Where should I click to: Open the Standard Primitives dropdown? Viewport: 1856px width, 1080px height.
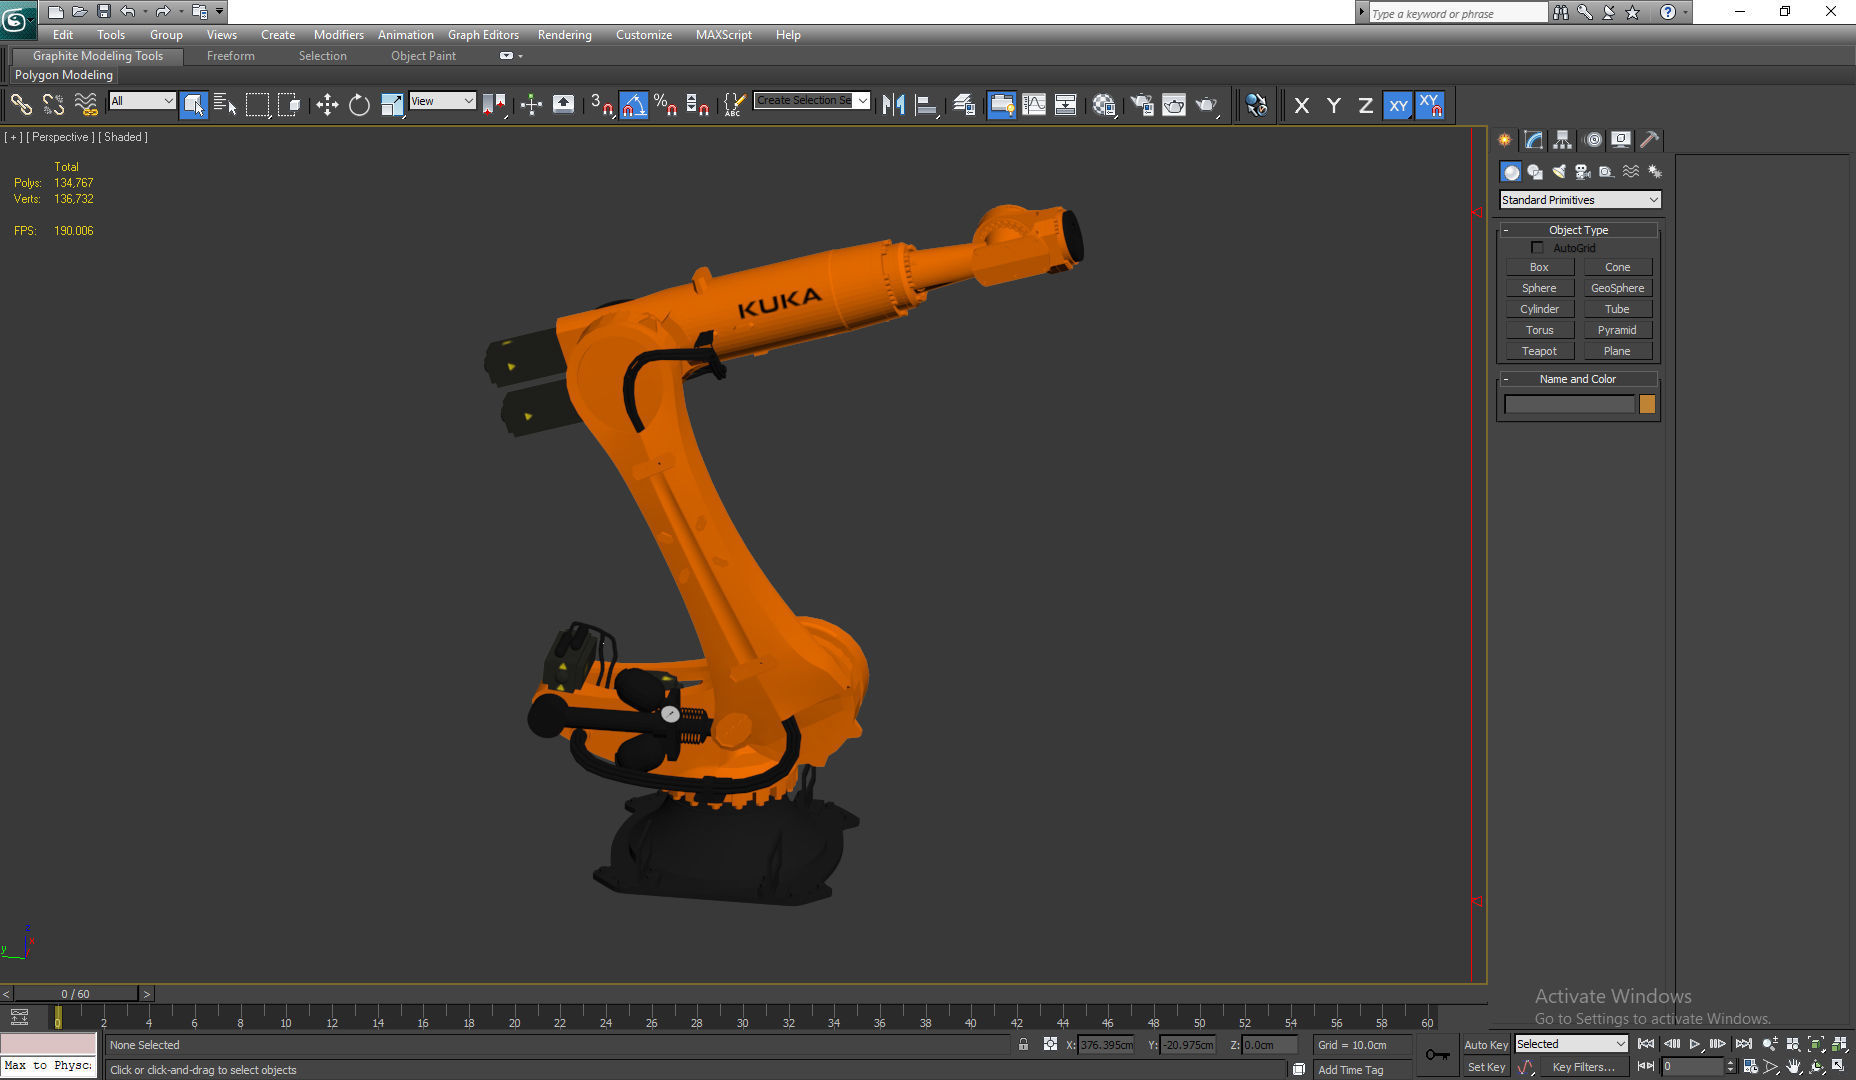[1580, 200]
